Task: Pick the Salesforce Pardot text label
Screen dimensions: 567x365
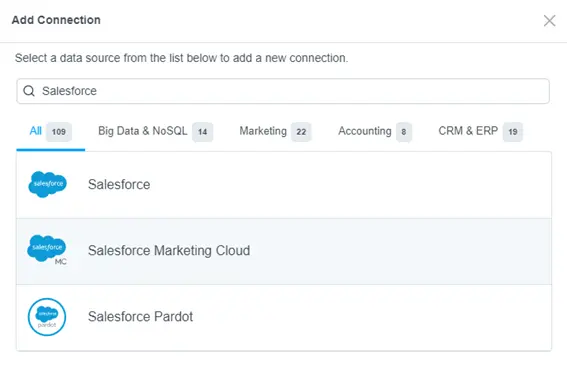Action: tap(140, 317)
